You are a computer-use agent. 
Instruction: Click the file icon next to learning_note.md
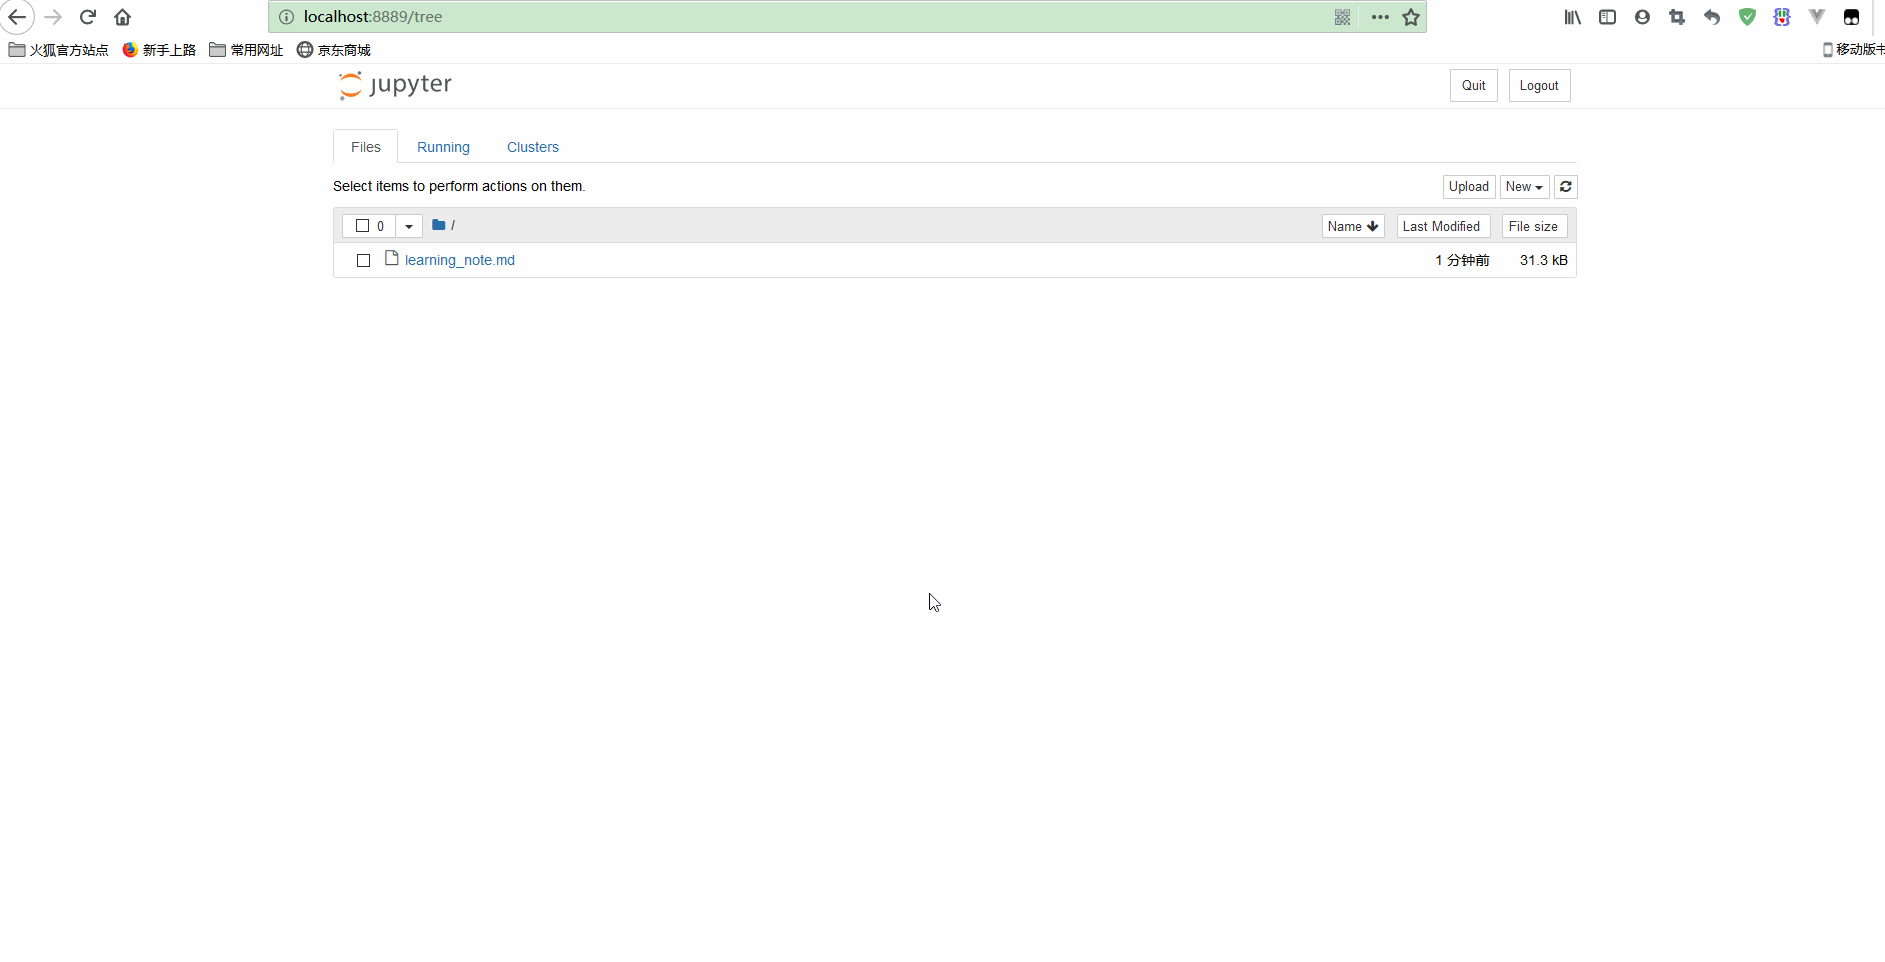pos(391,258)
